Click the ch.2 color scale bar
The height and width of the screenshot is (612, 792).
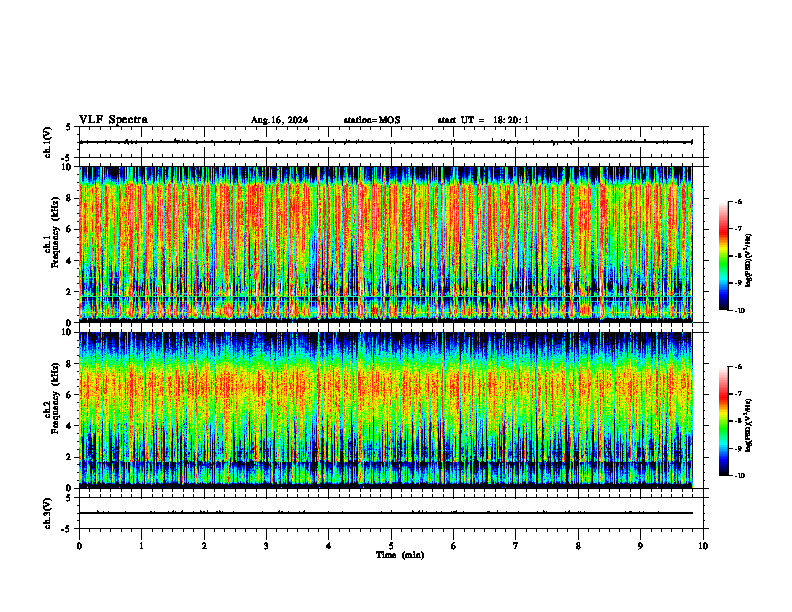pos(723,421)
